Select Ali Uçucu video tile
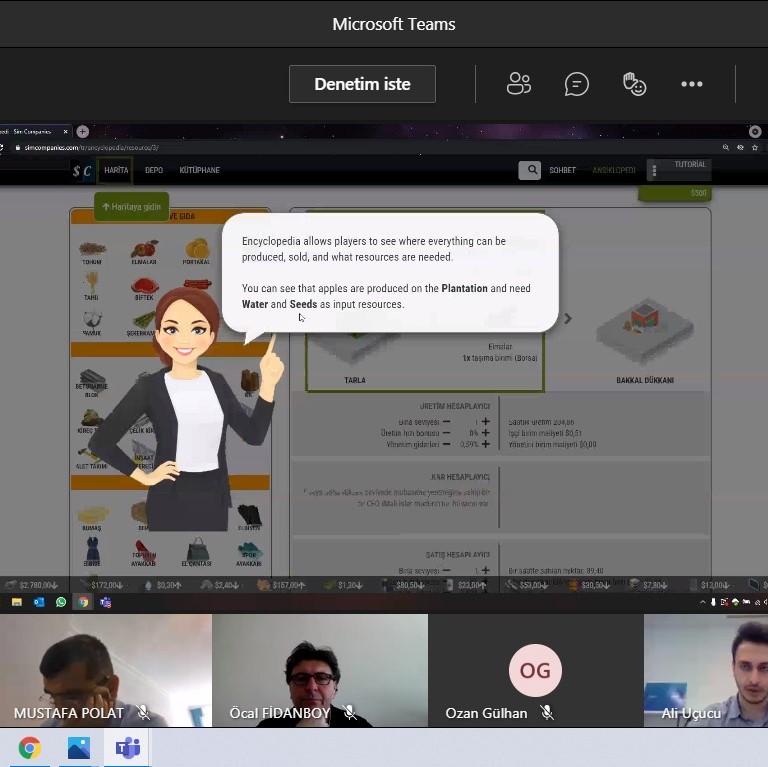 click(x=706, y=670)
